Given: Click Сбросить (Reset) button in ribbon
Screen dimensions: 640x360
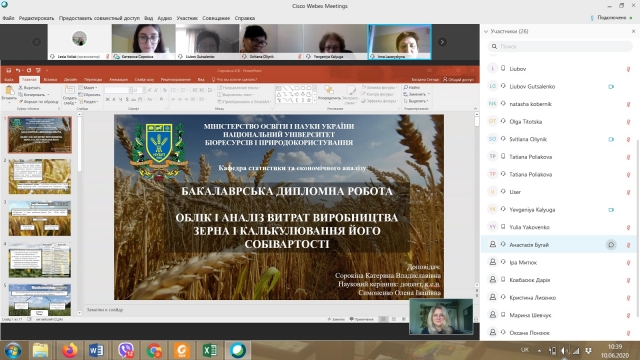Looking at the screenshot, I should click(x=89, y=95).
